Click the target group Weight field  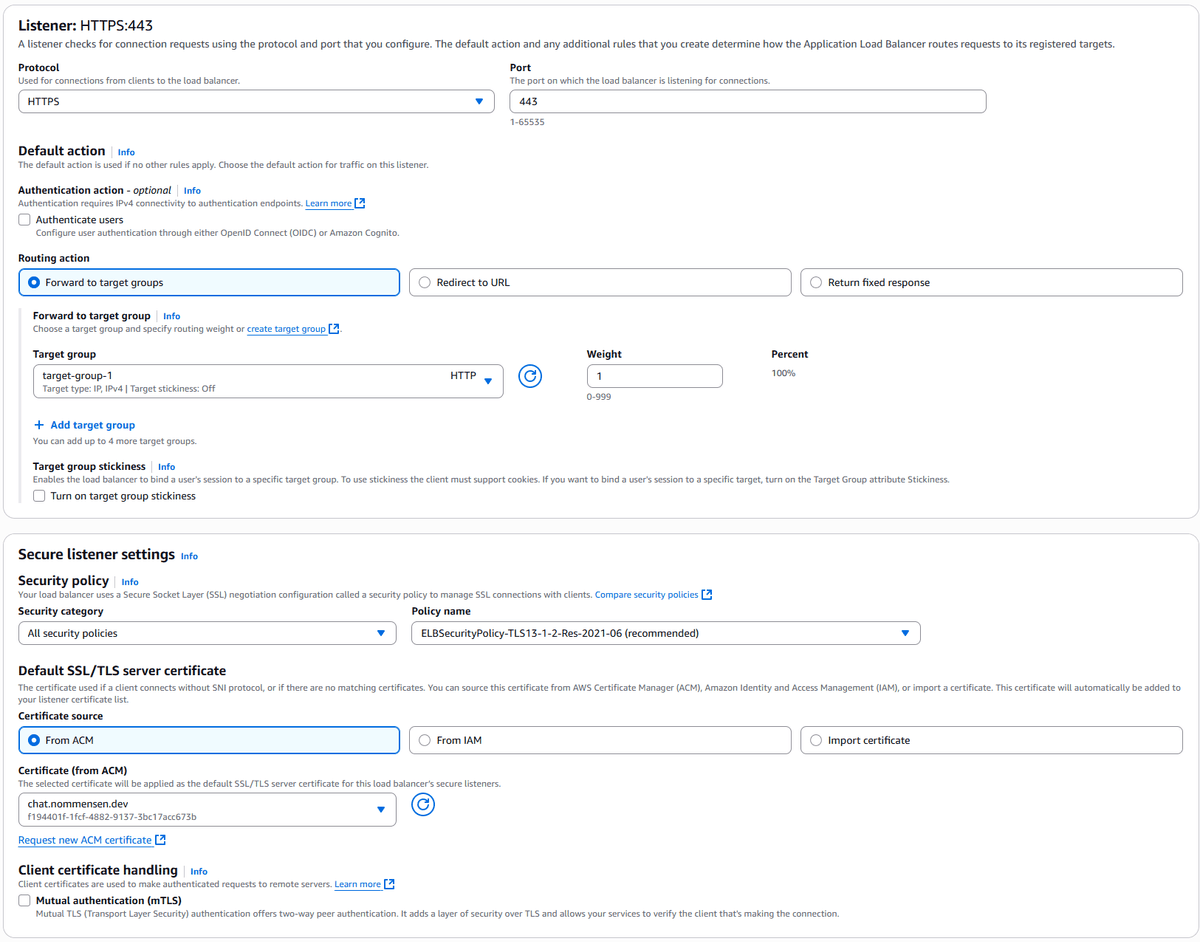(654, 376)
